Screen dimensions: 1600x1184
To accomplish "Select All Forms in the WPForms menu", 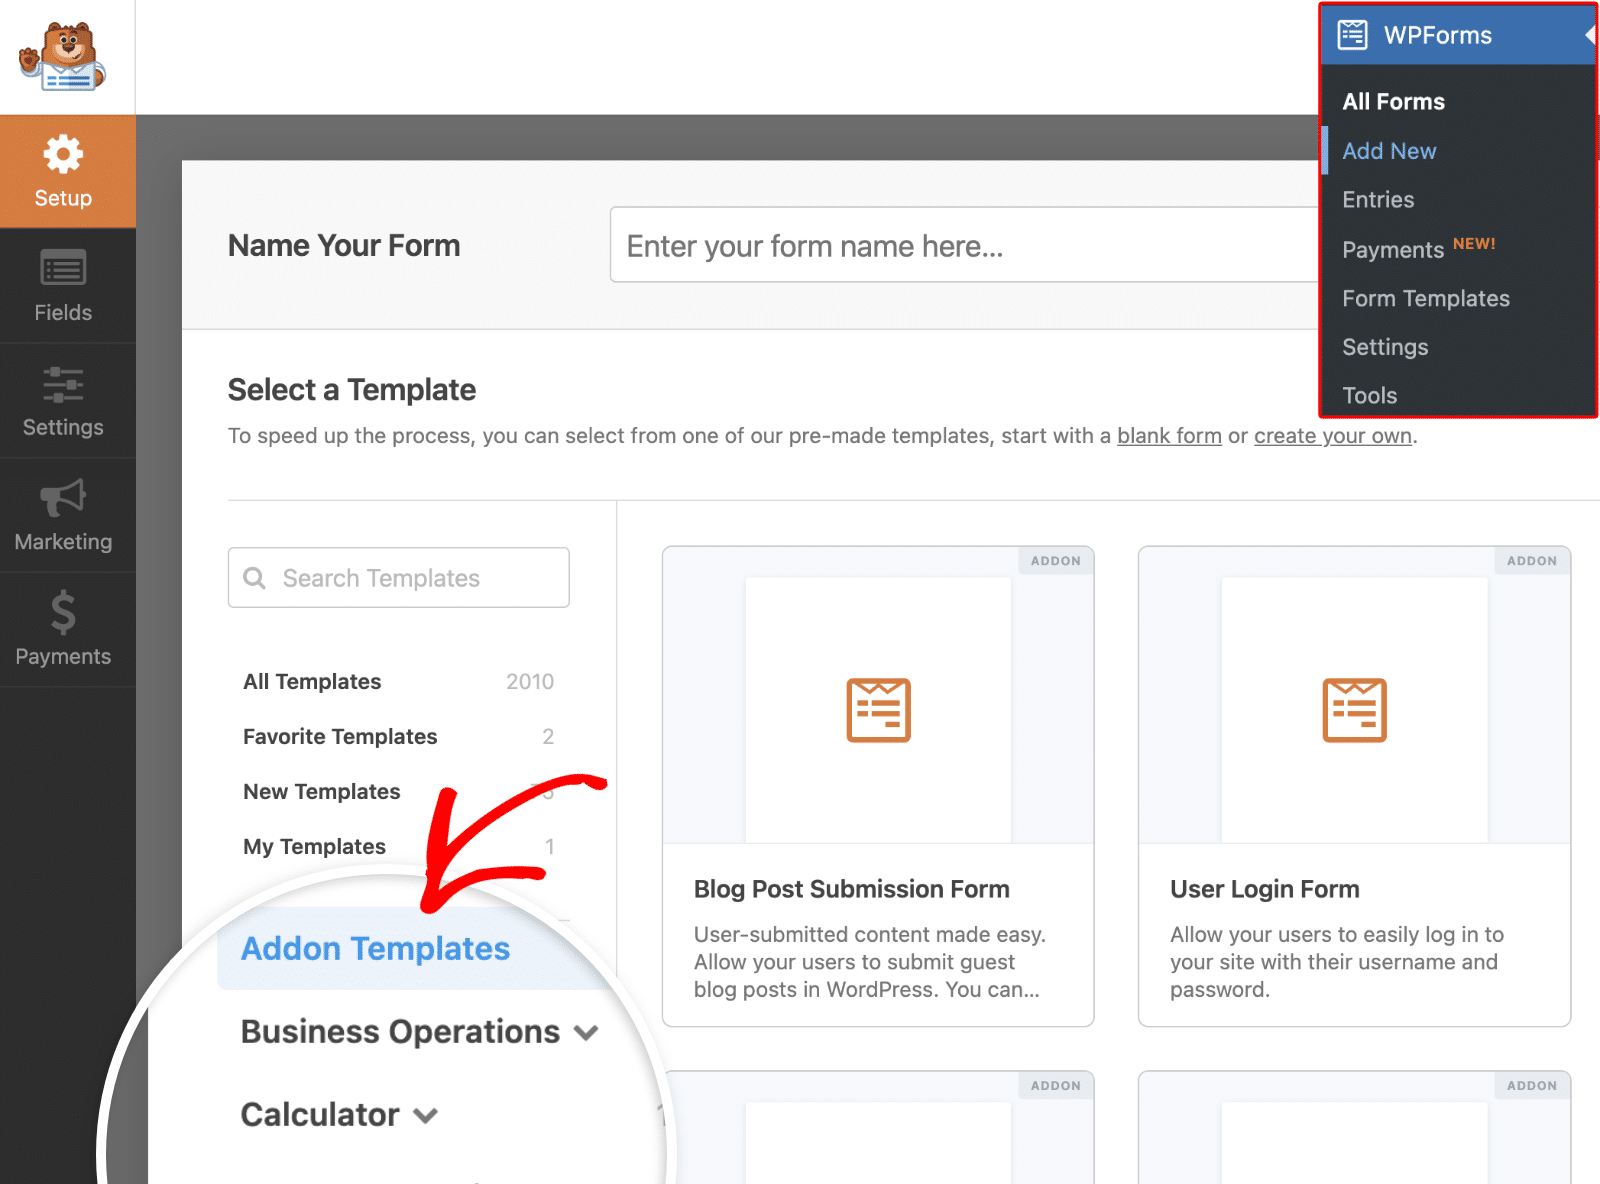I will tap(1393, 102).
